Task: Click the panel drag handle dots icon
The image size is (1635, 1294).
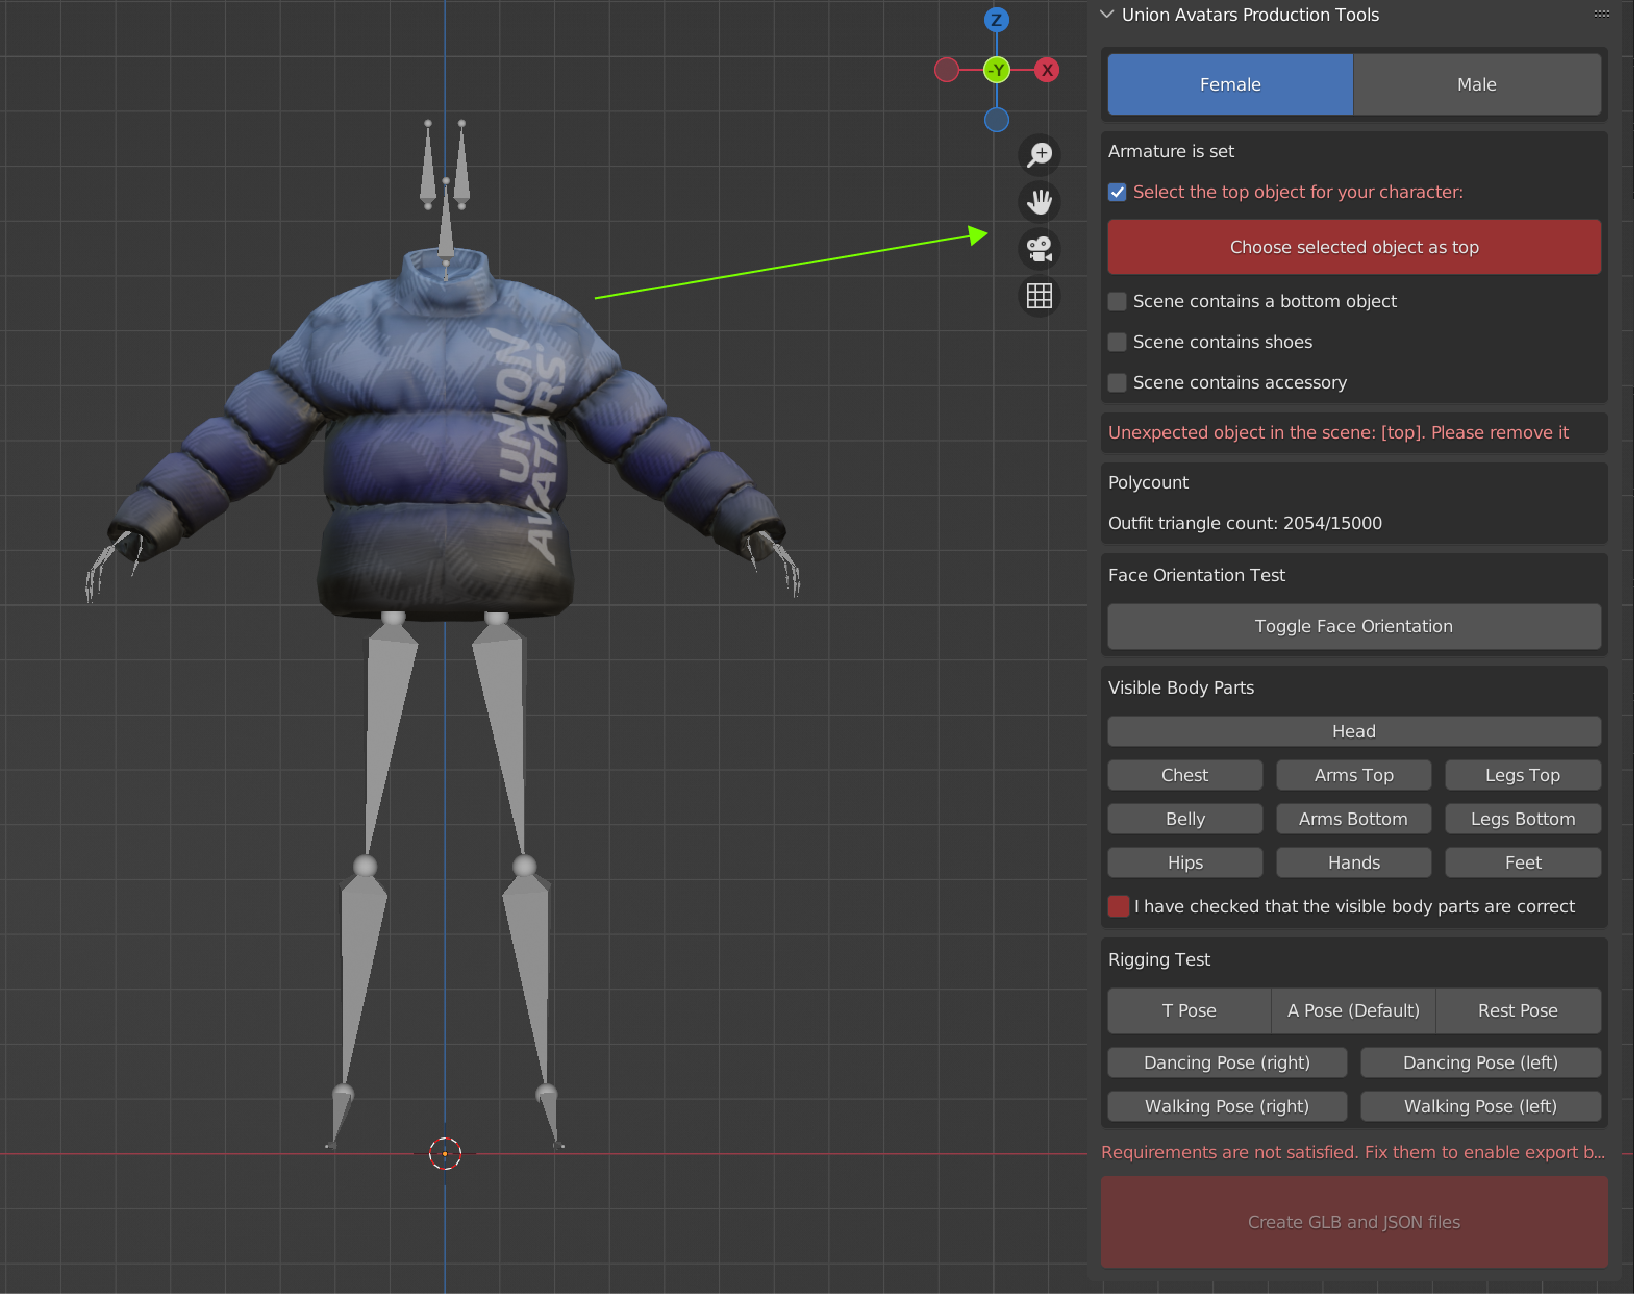Action: tap(1601, 14)
